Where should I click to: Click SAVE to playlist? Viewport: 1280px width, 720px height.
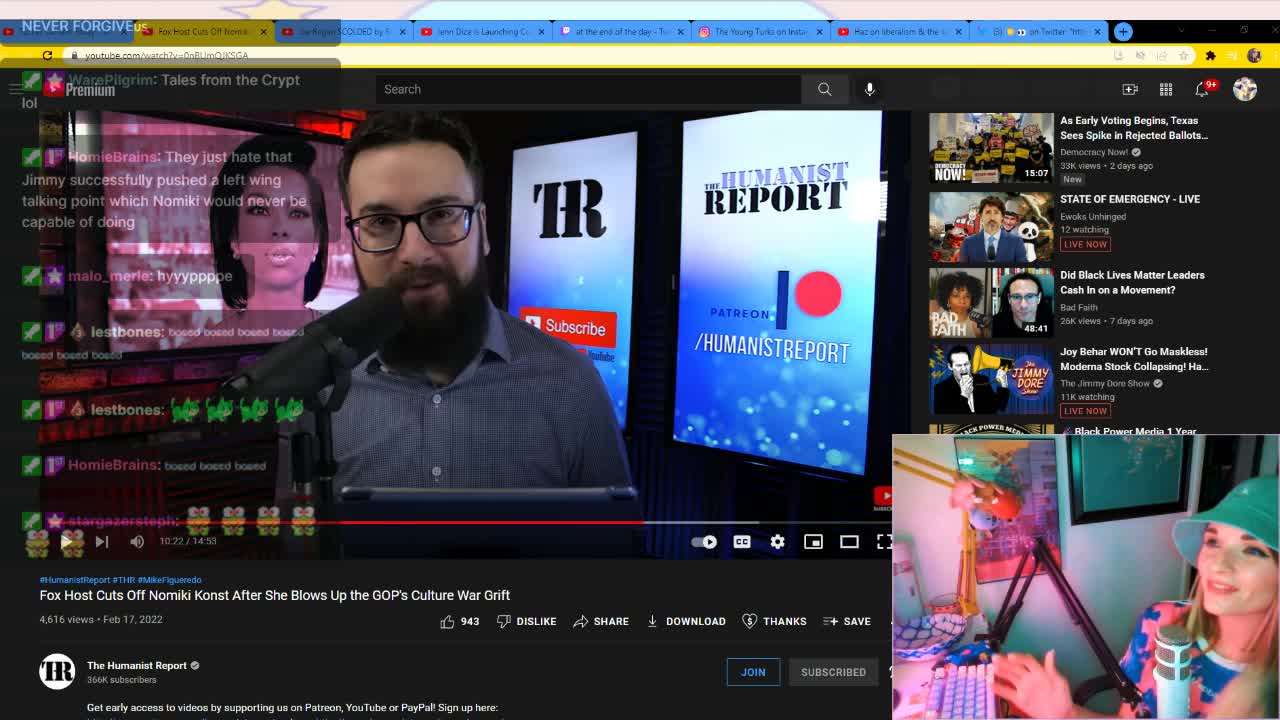pos(847,622)
